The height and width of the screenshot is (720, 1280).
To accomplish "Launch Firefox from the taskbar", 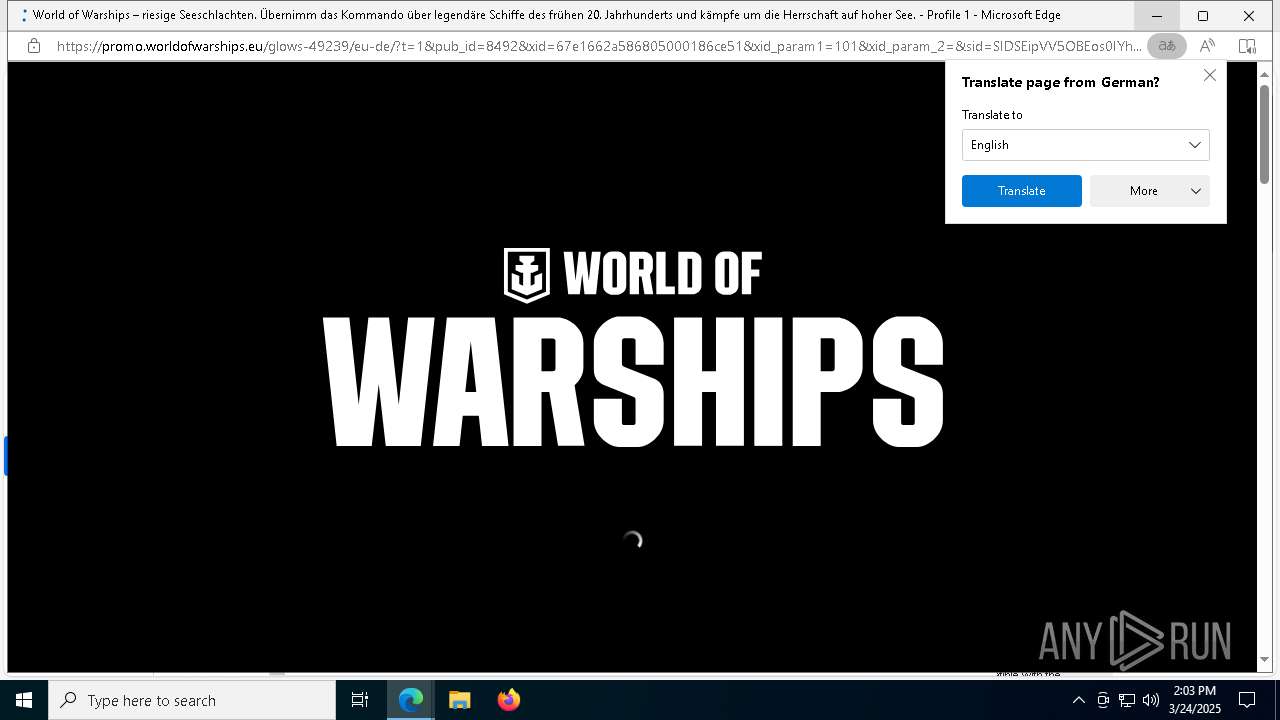I will [x=509, y=700].
